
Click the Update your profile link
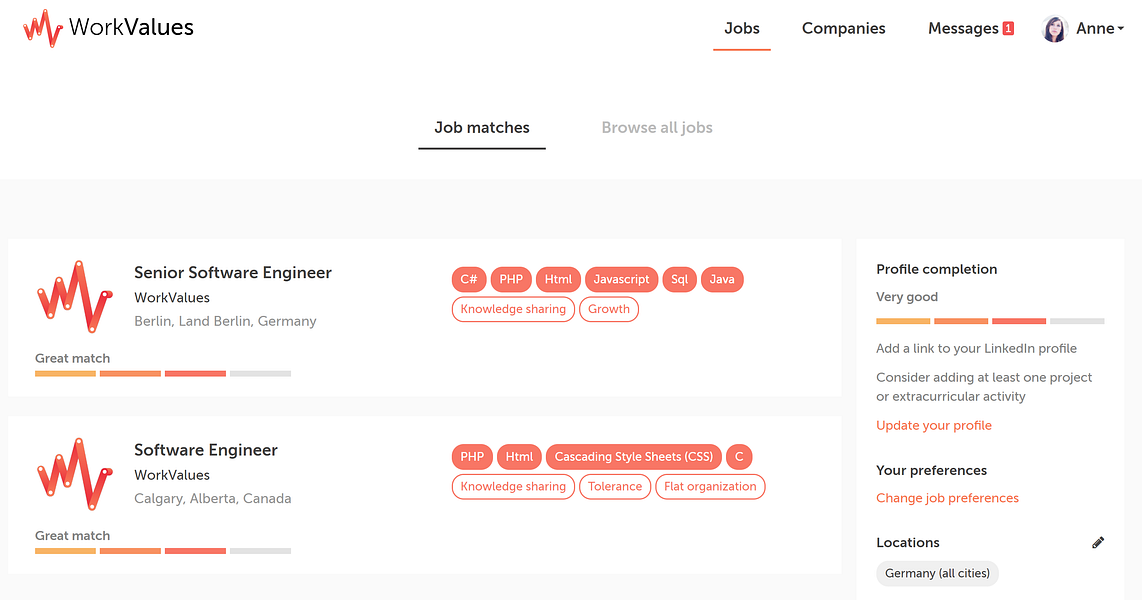(934, 425)
